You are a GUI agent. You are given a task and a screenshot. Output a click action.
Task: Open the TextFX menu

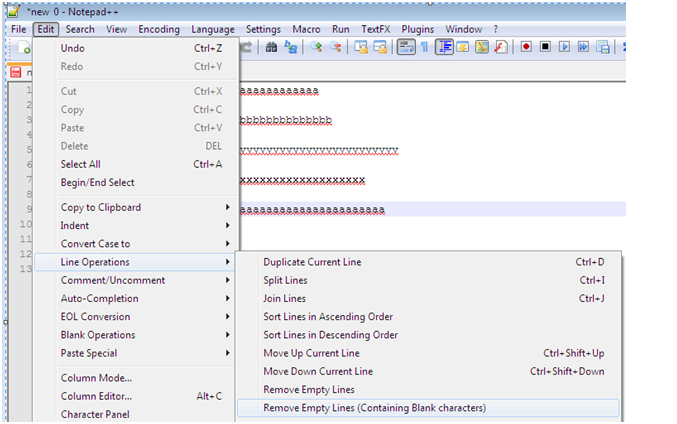coord(376,29)
